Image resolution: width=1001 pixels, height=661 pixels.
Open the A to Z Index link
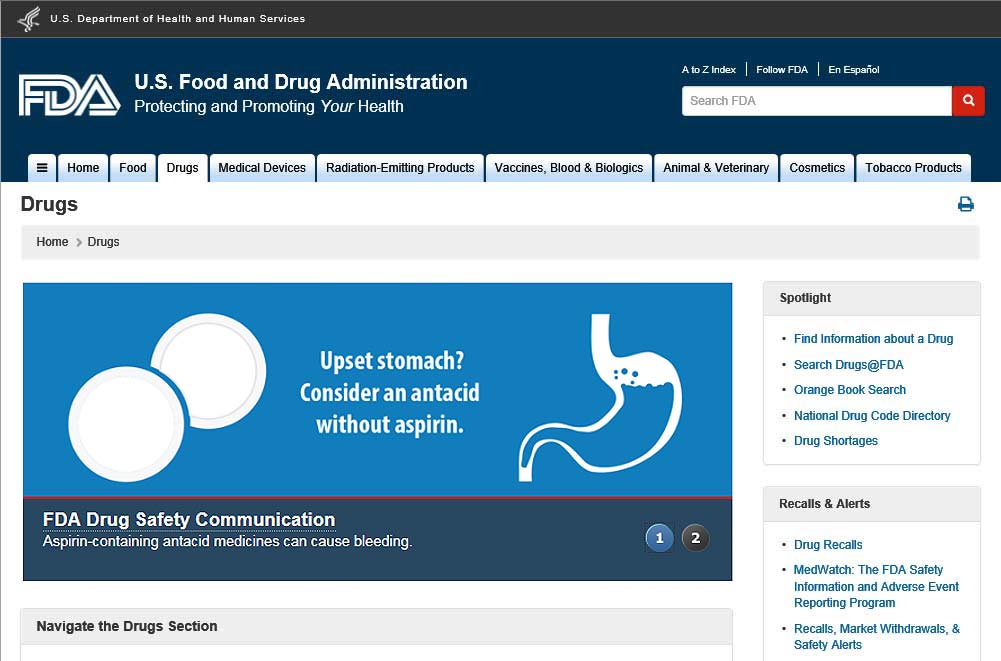[x=708, y=70]
